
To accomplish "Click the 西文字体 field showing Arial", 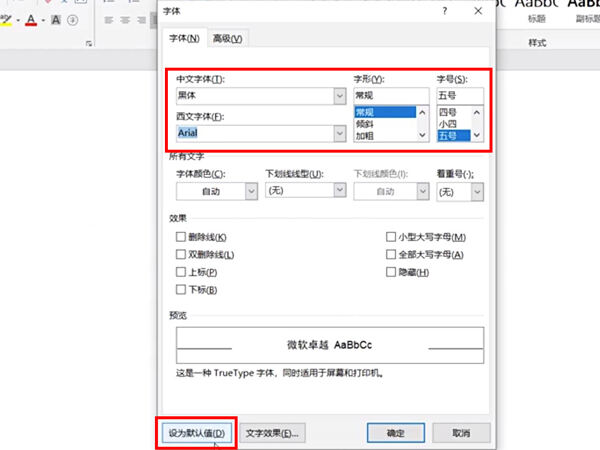I will pyautogui.click(x=255, y=133).
